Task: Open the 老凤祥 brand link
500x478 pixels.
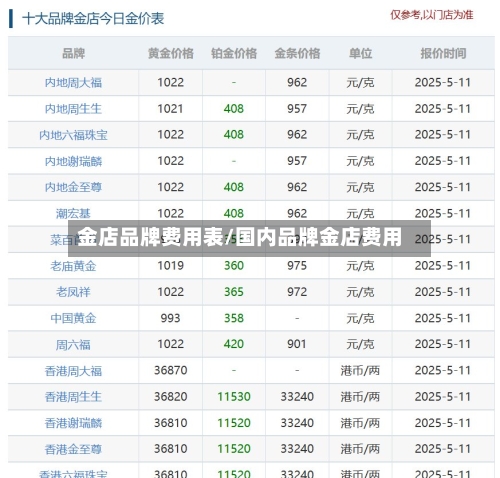Action: click(73, 292)
